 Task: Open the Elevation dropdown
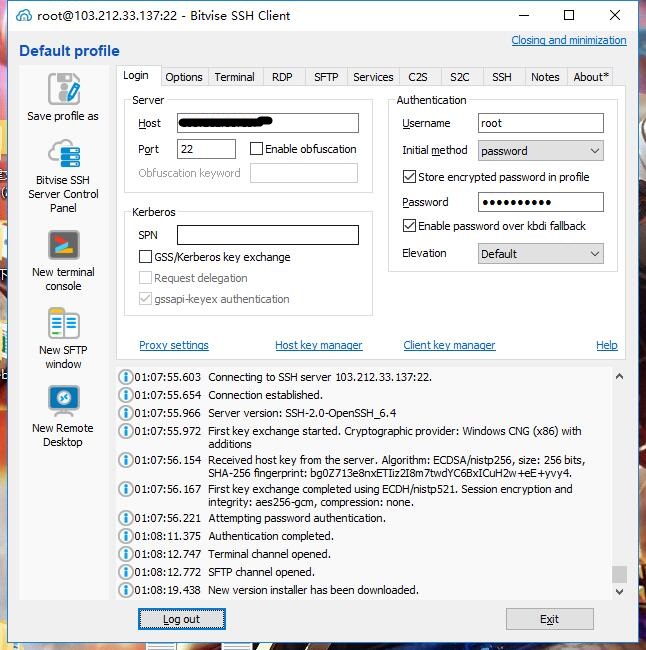[540, 254]
